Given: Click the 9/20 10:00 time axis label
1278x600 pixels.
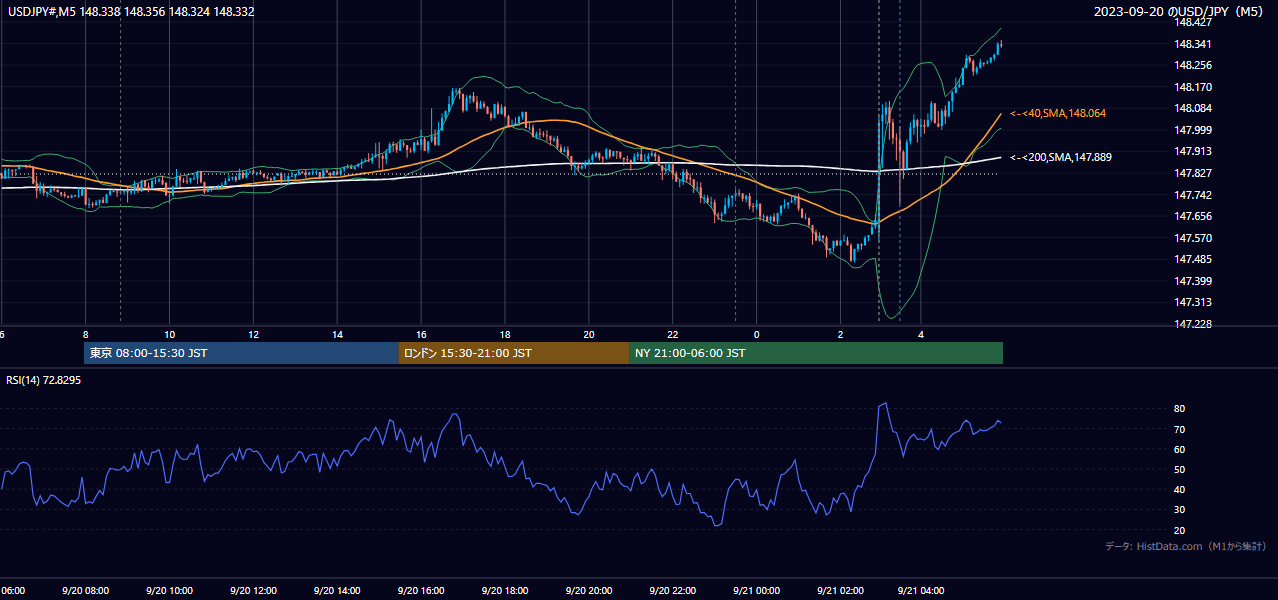Looking at the screenshot, I should coord(169,590).
